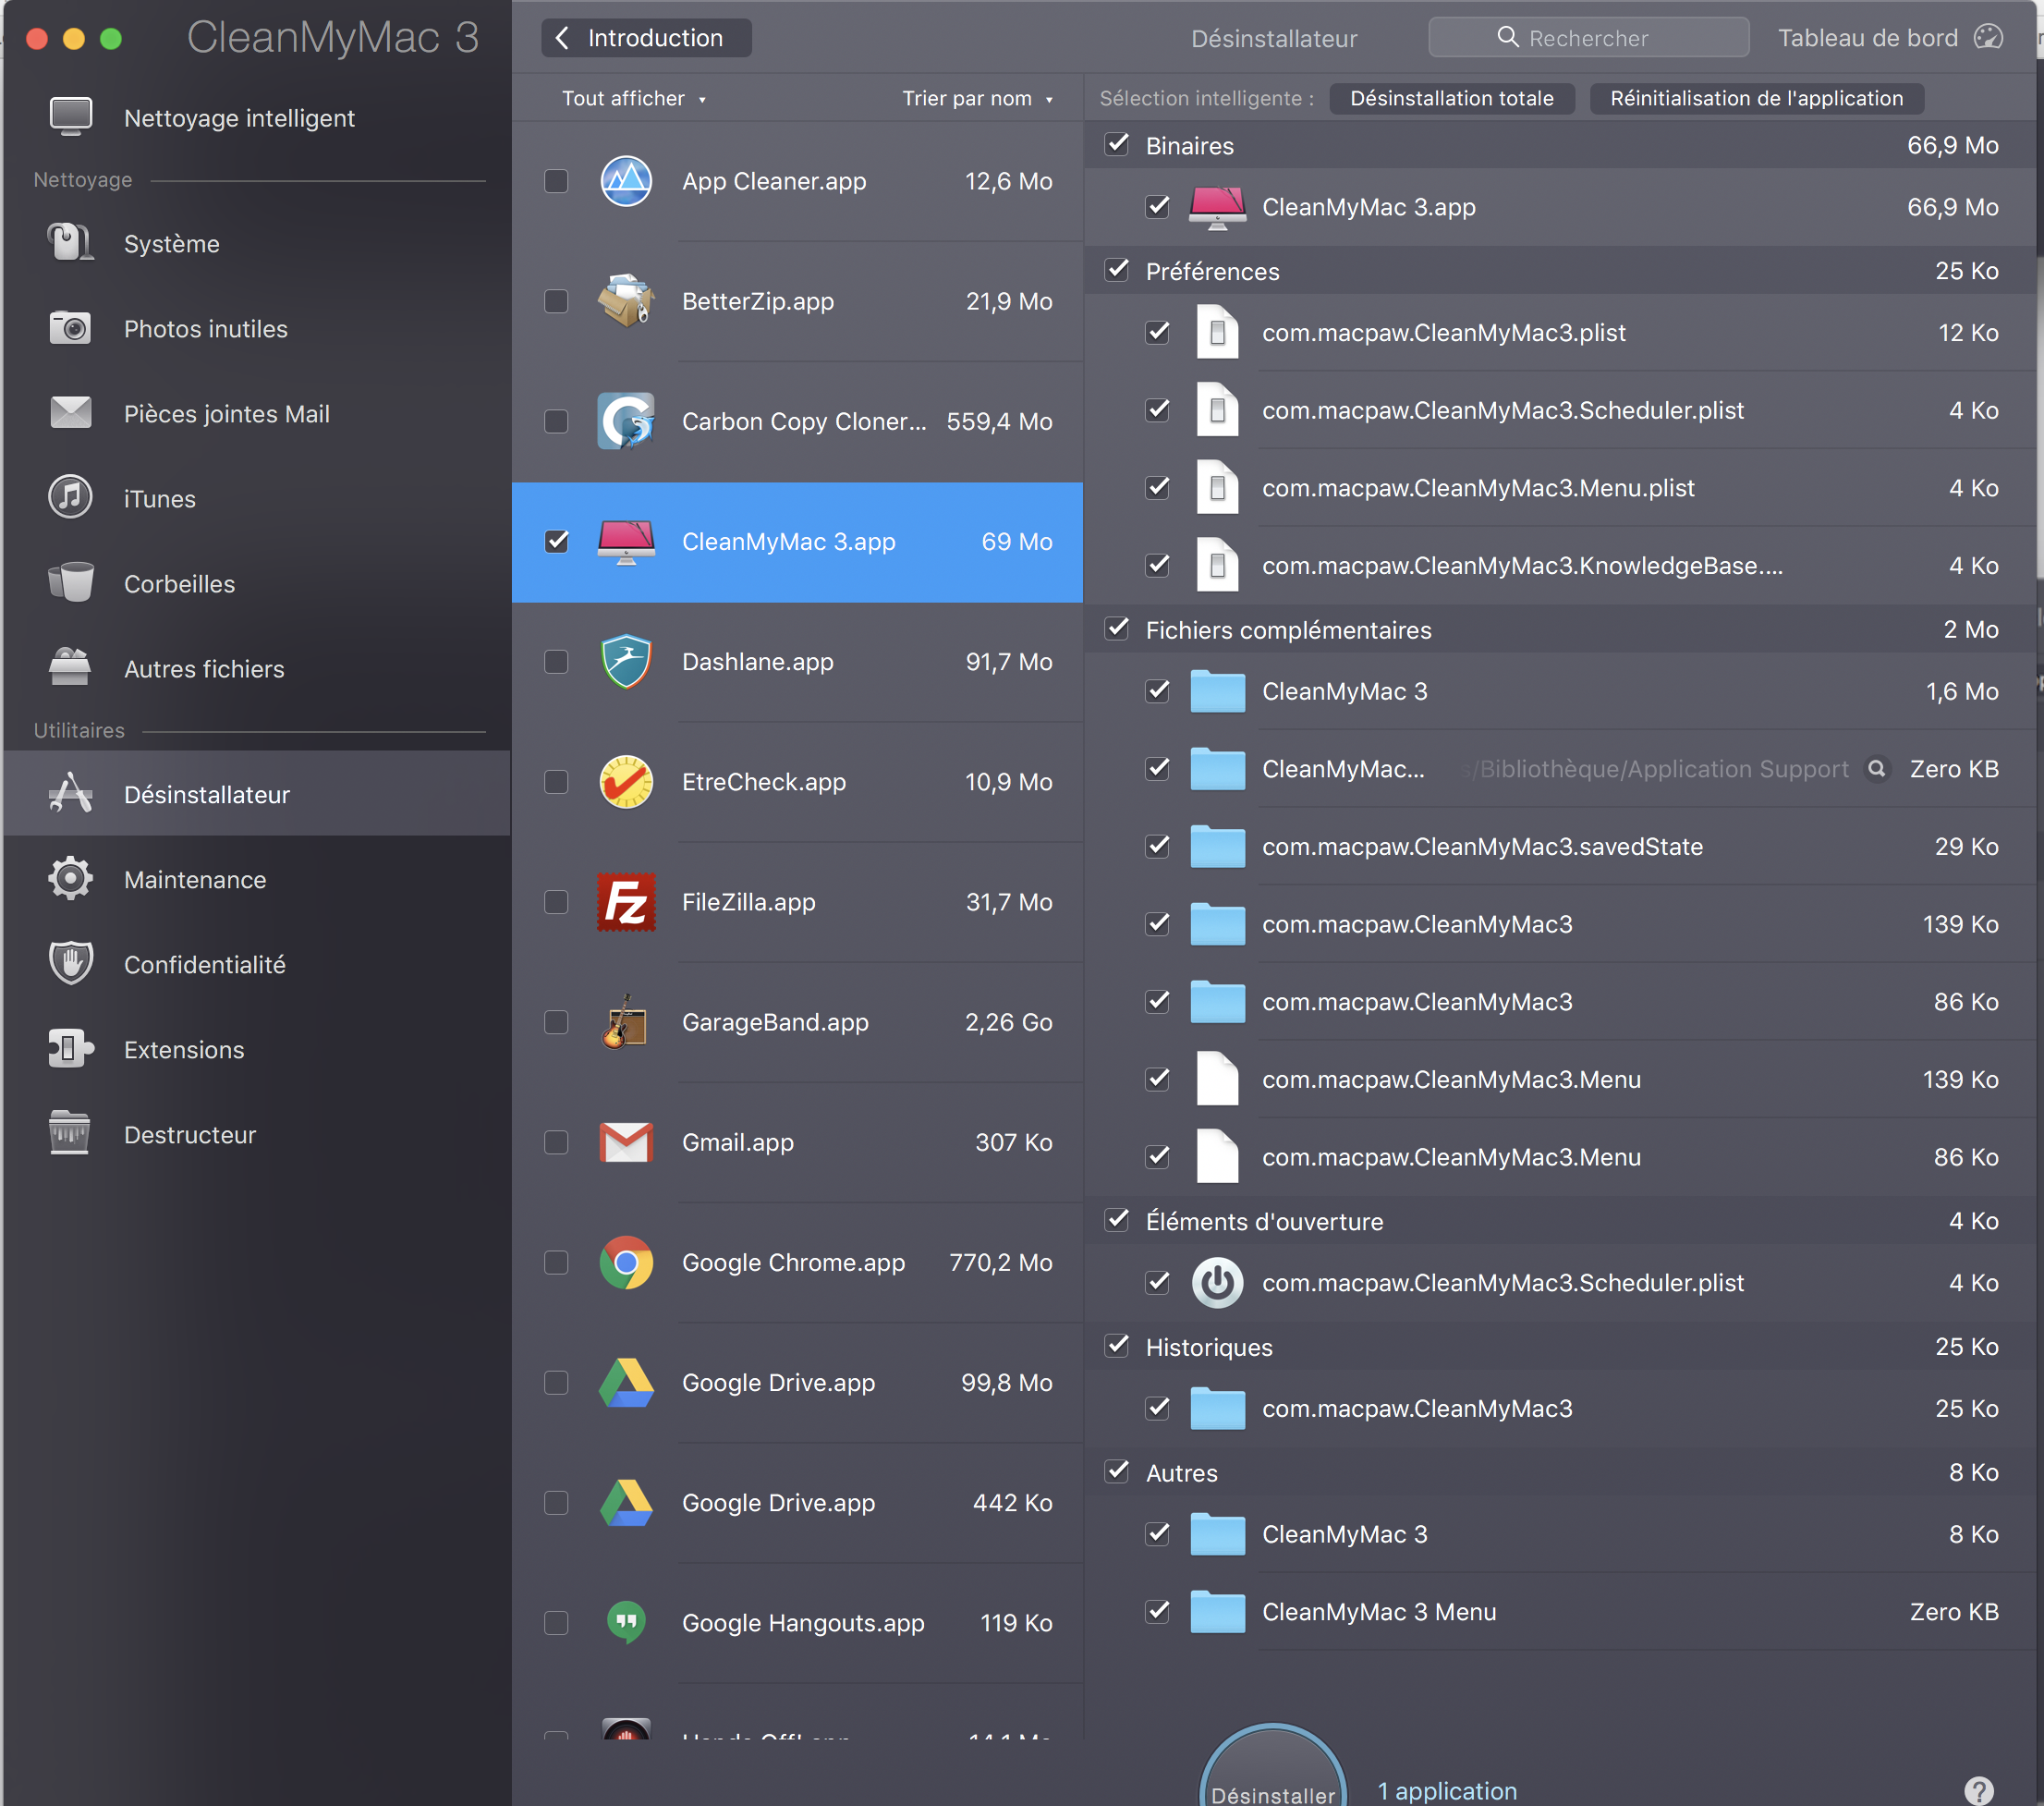Image resolution: width=2044 pixels, height=1806 pixels.
Task: Open Tableau de bord gauge icon
Action: [x=1988, y=38]
